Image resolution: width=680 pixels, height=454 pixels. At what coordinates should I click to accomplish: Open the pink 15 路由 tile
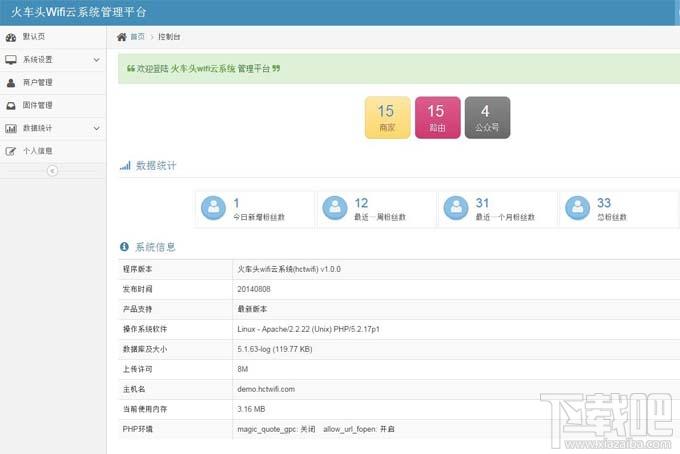pos(438,118)
